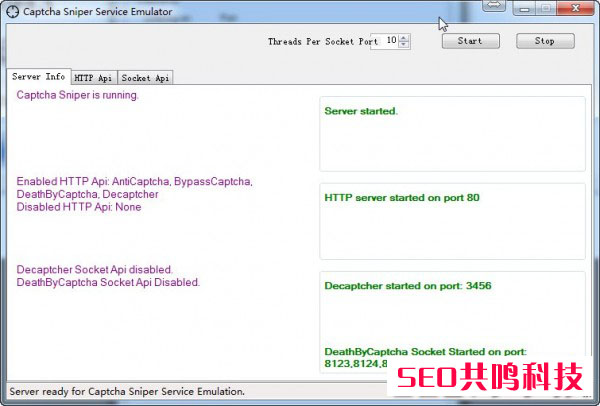Click the Stop button
The image size is (600, 406).
coord(545,41)
